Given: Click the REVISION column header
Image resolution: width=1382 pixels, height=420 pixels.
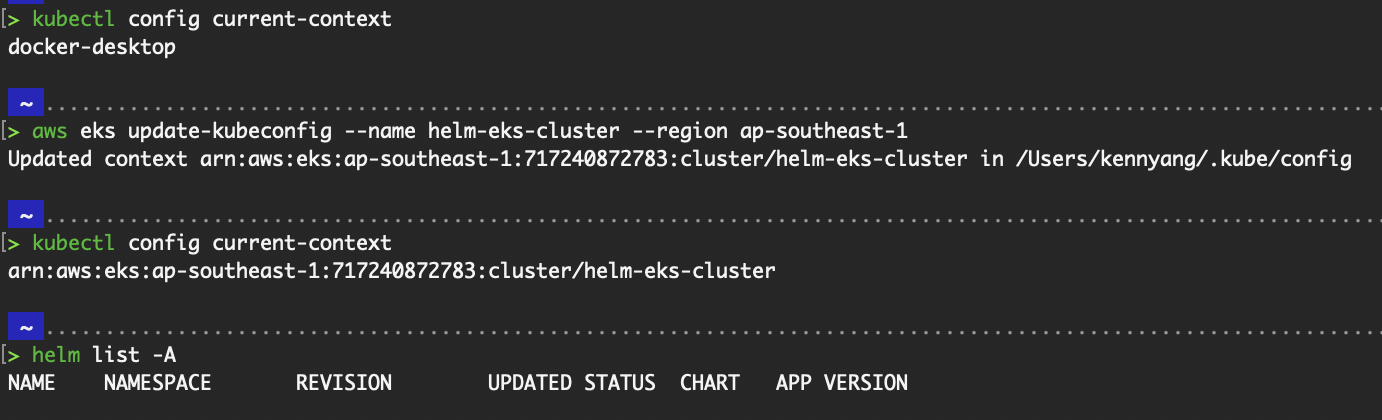Looking at the screenshot, I should pyautogui.click(x=344, y=383).
